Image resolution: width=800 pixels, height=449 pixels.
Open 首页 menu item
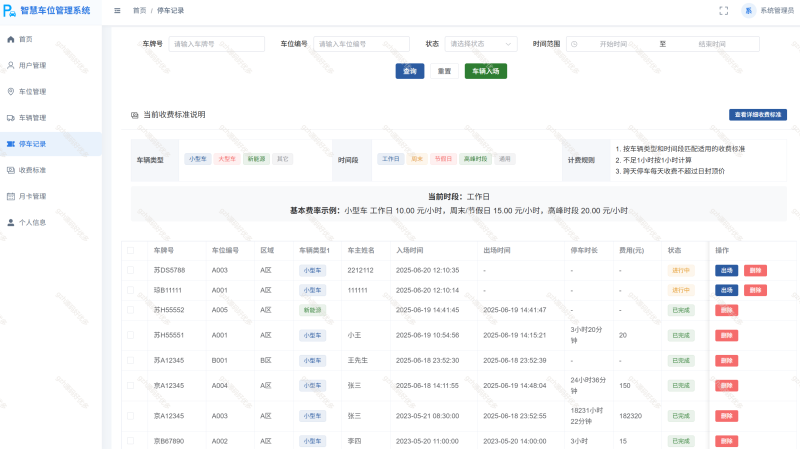[x=51, y=39]
